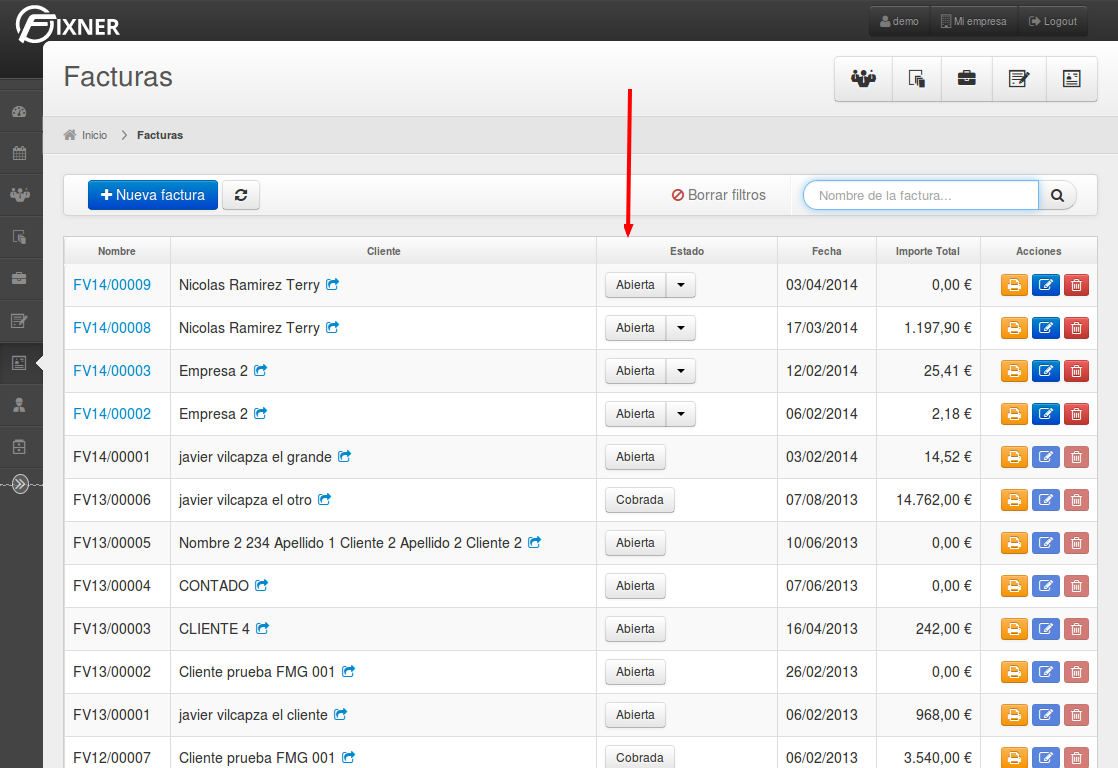Open the clients group icon in sidebar
This screenshot has width=1118, height=768.
(x=19, y=194)
